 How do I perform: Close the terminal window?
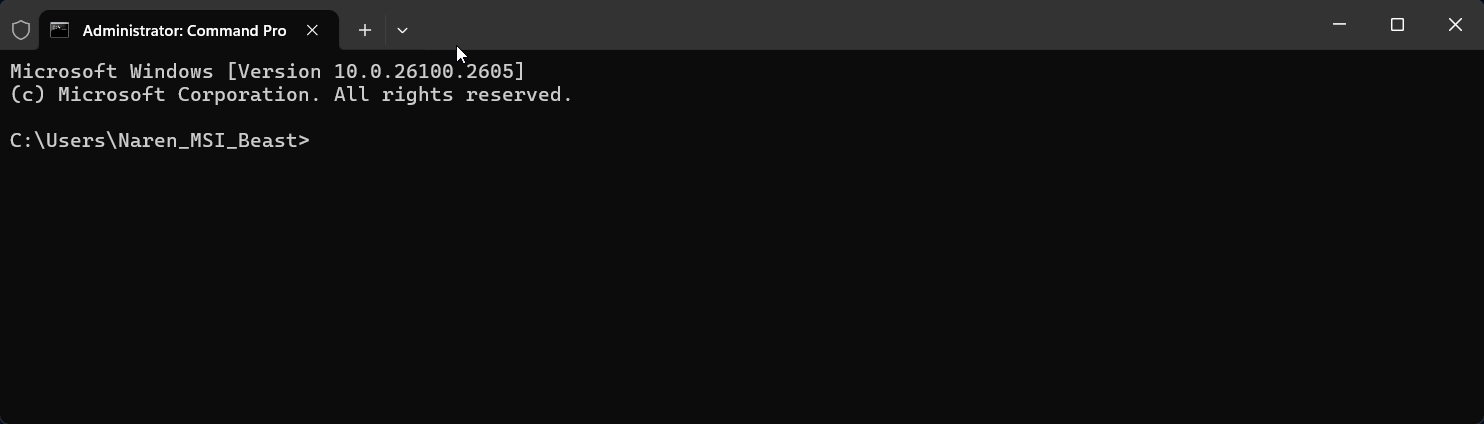[x=1455, y=25]
